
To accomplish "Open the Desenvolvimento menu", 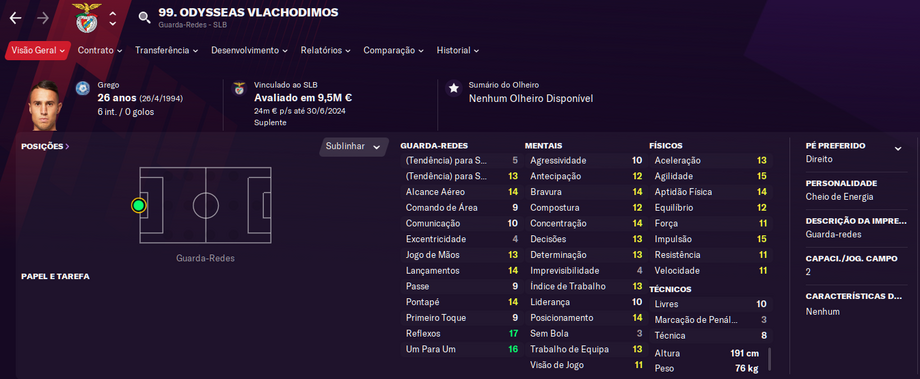I will tap(249, 50).
